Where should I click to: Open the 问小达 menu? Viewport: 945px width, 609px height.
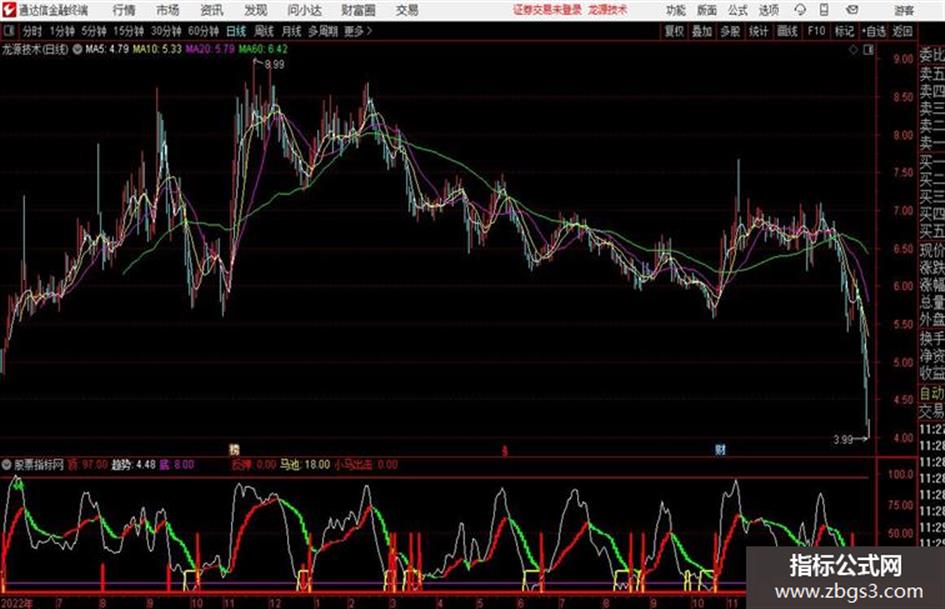pos(304,10)
